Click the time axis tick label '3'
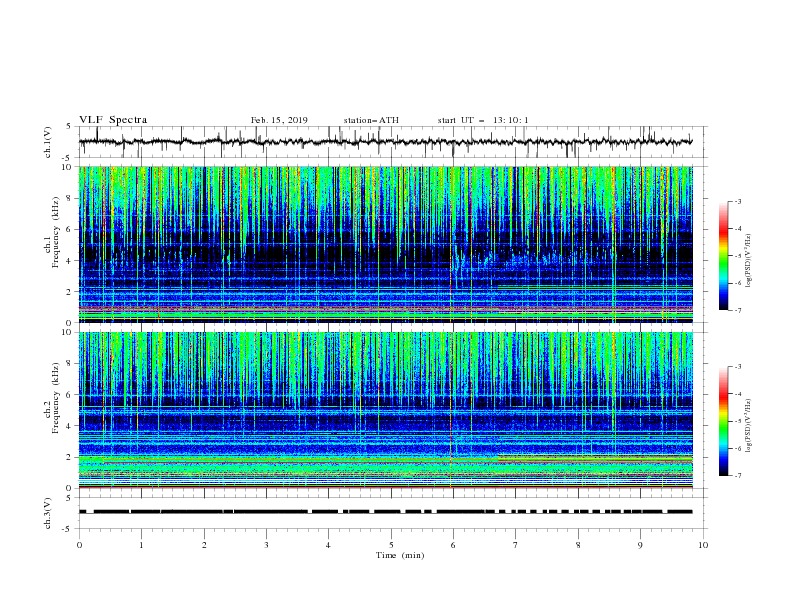The width and height of the screenshot is (792, 612). pyautogui.click(x=267, y=545)
